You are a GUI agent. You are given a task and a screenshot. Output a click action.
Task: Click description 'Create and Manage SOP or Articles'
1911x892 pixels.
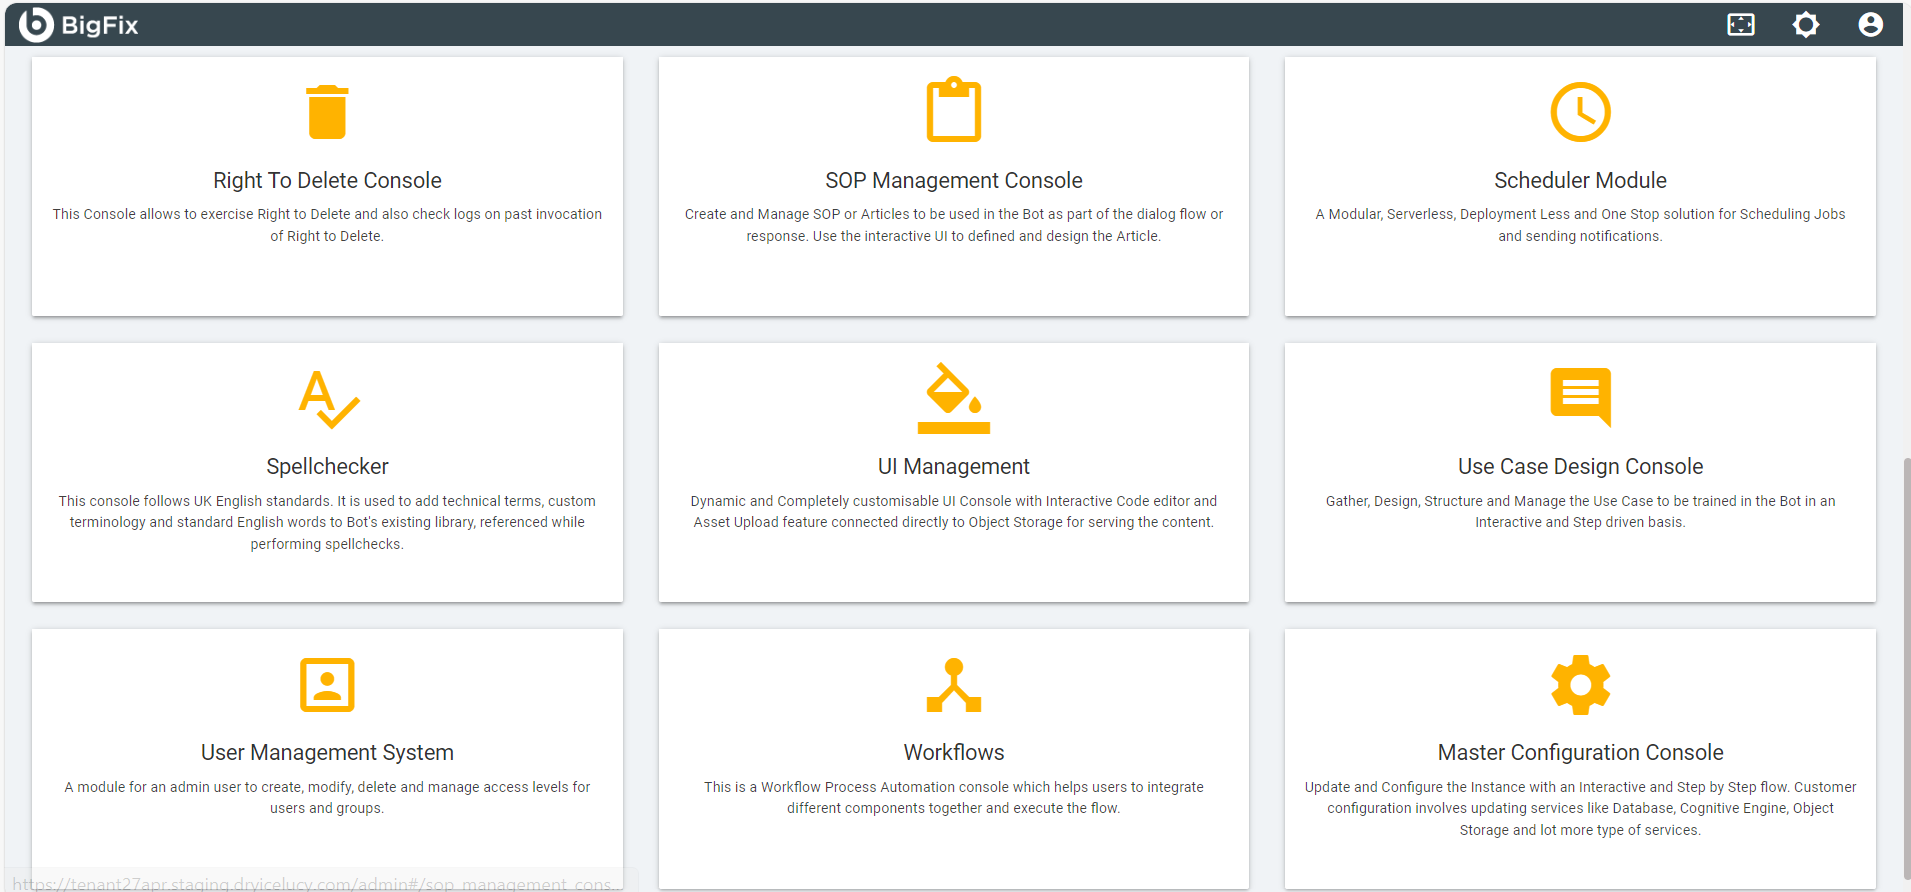coord(954,225)
